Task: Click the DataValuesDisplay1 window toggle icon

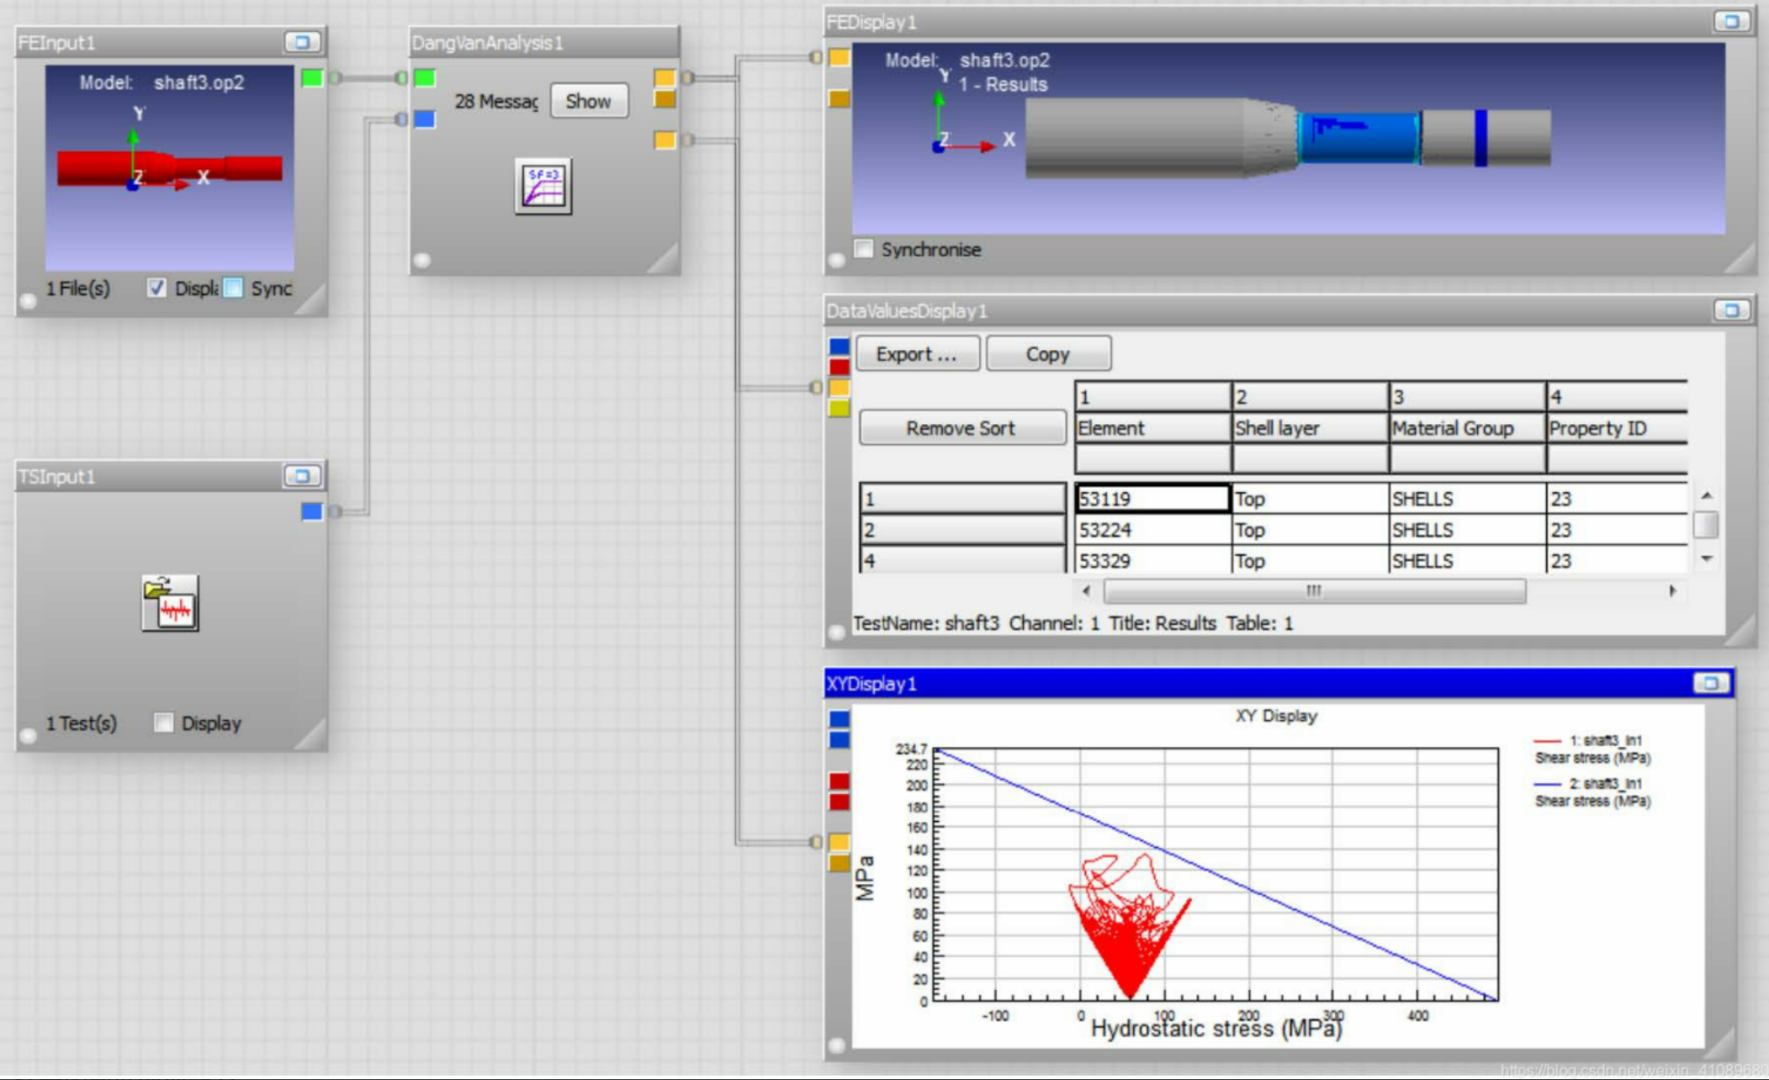Action: (x=1731, y=310)
